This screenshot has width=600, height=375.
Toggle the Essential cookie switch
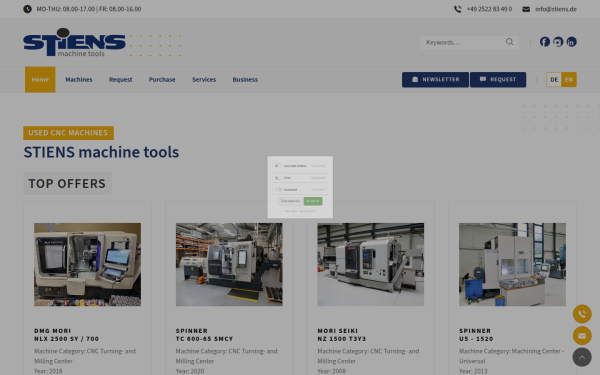pos(278,189)
